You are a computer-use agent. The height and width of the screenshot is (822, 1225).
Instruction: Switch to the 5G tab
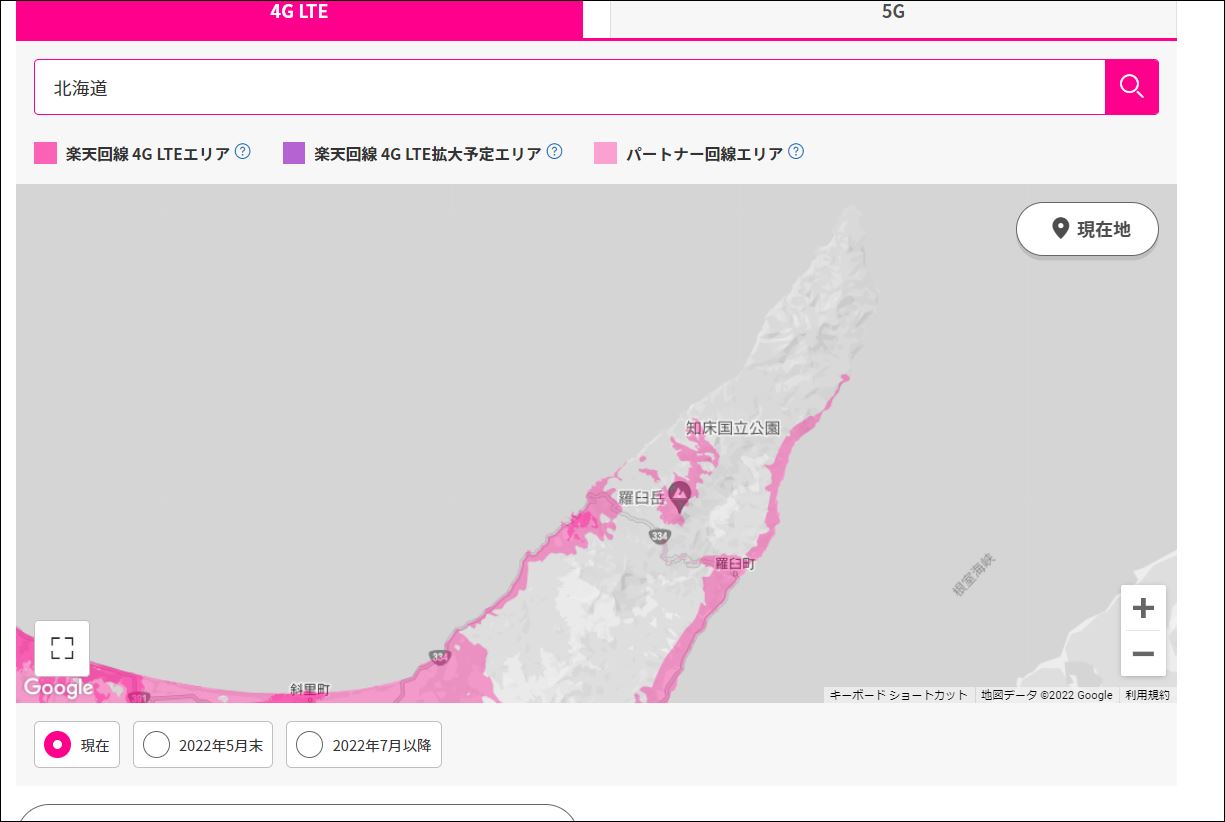tap(893, 18)
